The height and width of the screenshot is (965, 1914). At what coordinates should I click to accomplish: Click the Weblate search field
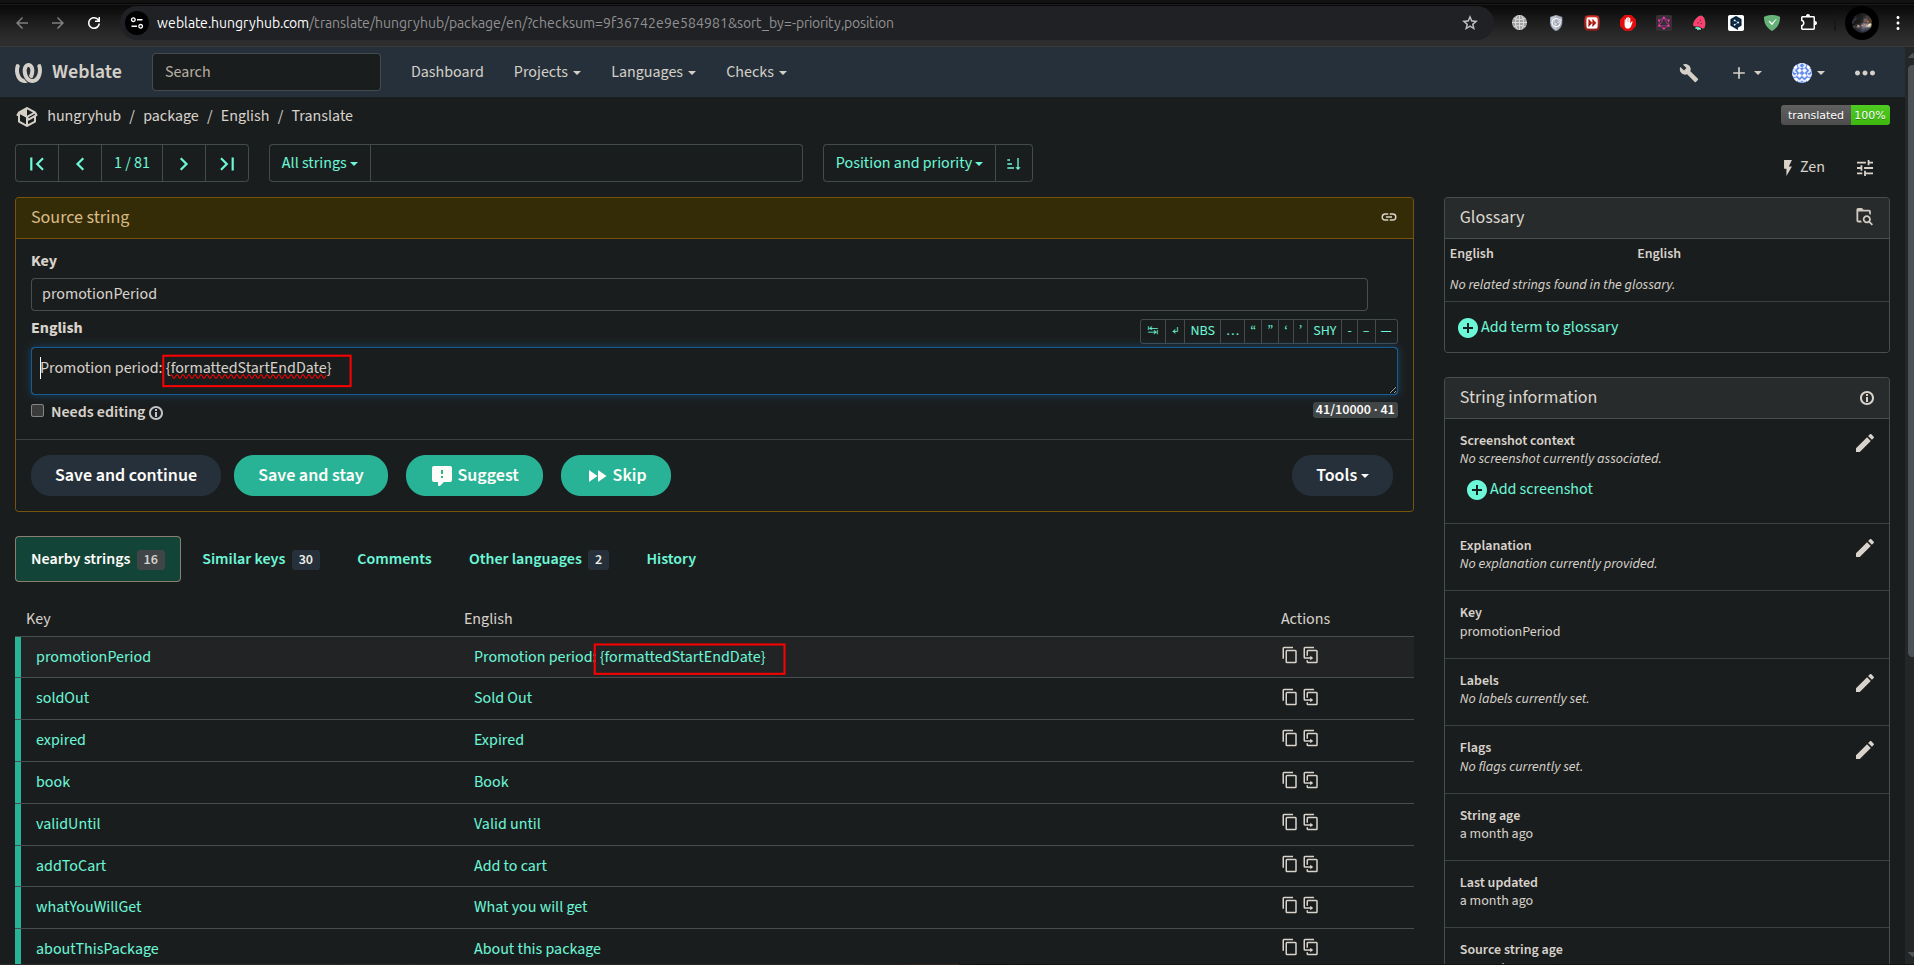tap(266, 72)
